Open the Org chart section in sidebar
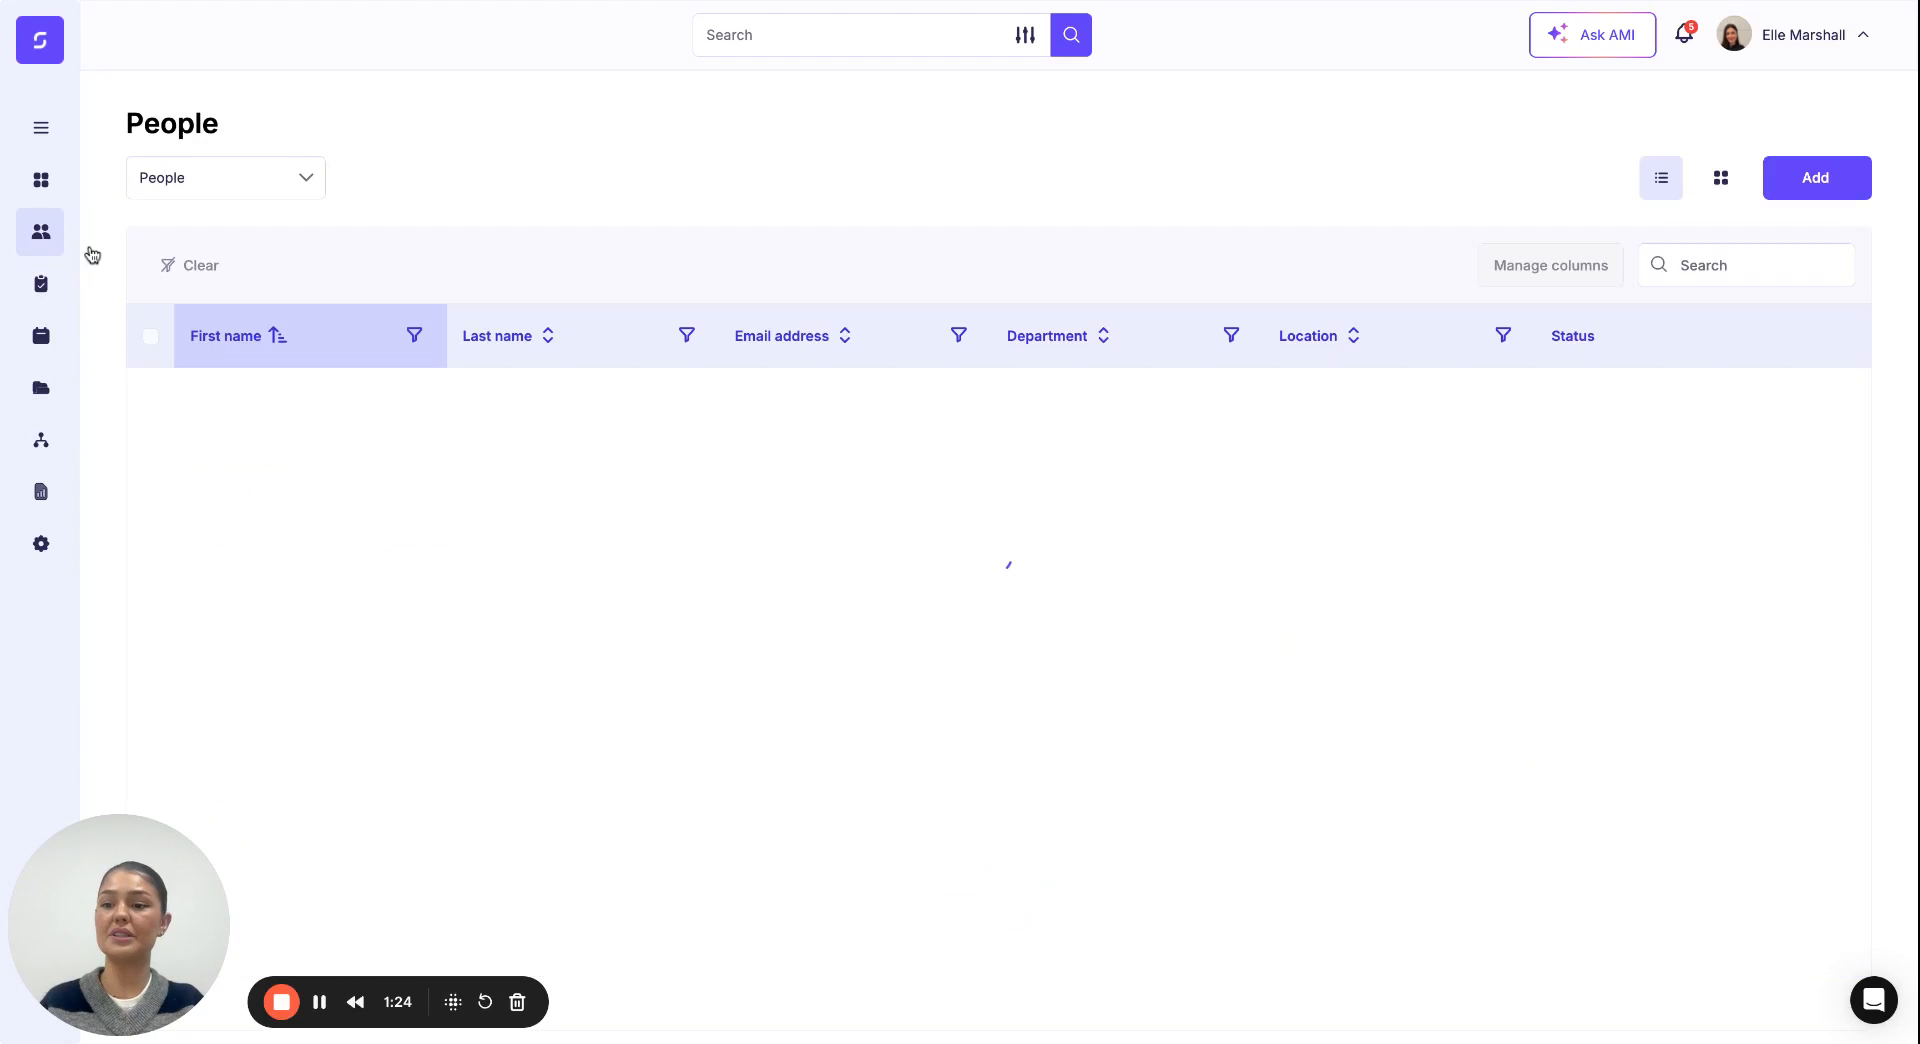The height and width of the screenshot is (1044, 1920). [x=40, y=440]
